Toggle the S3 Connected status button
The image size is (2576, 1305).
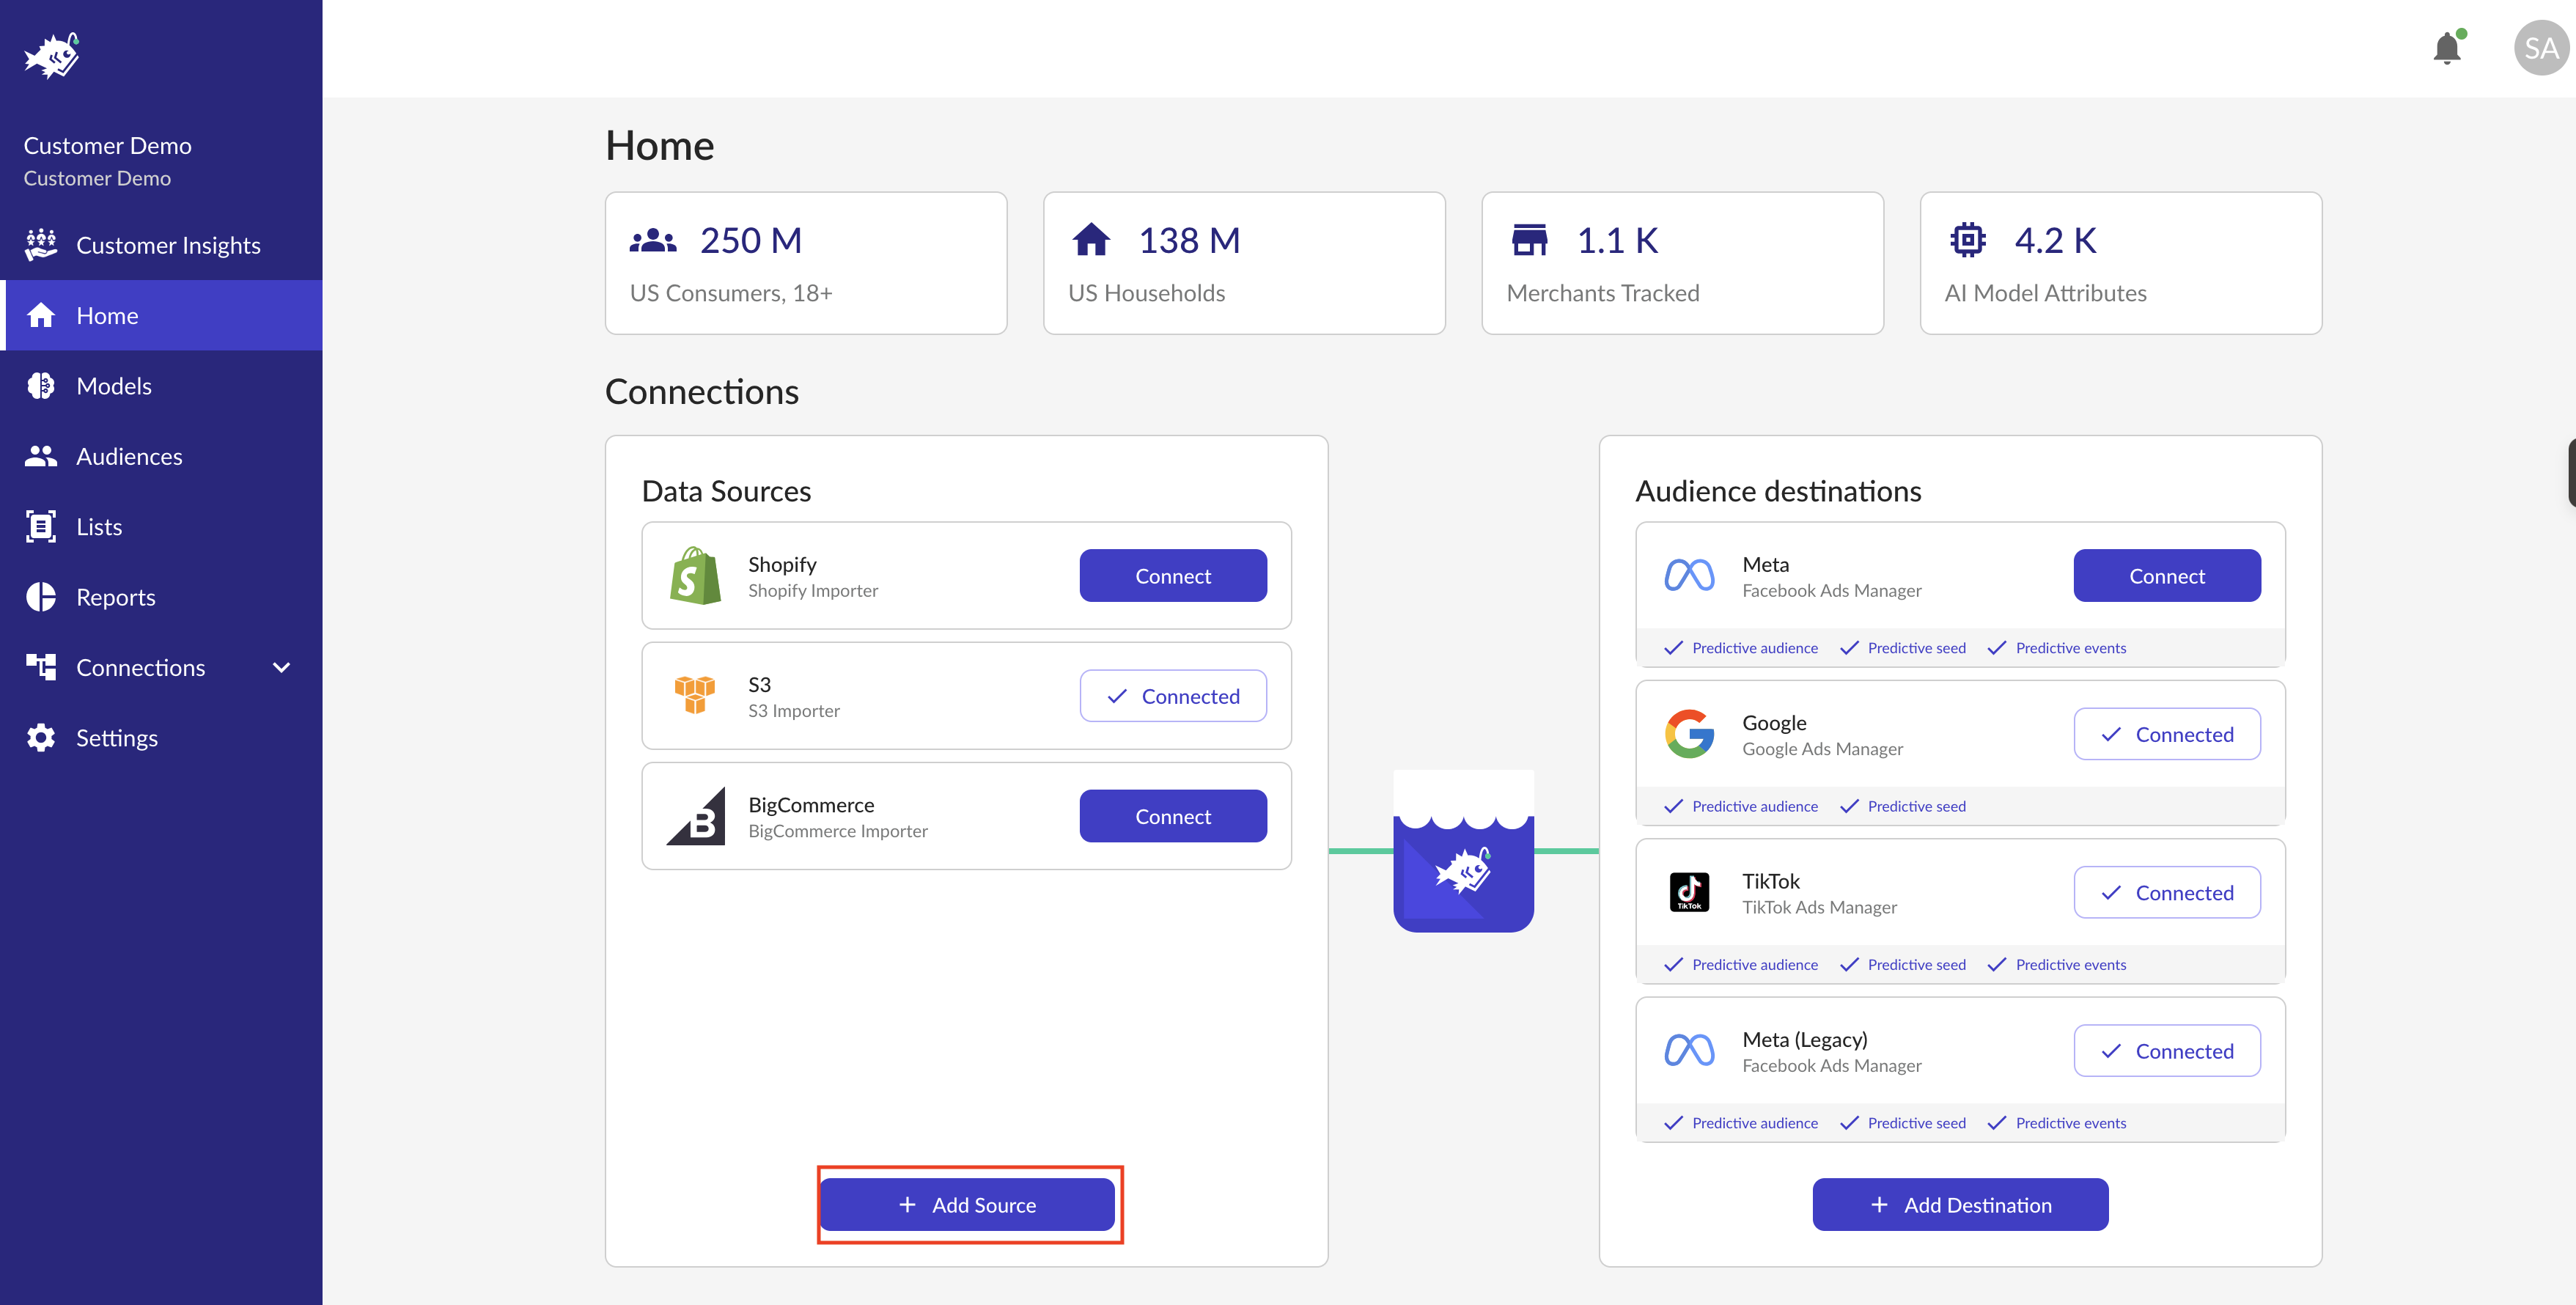pyautogui.click(x=1172, y=696)
